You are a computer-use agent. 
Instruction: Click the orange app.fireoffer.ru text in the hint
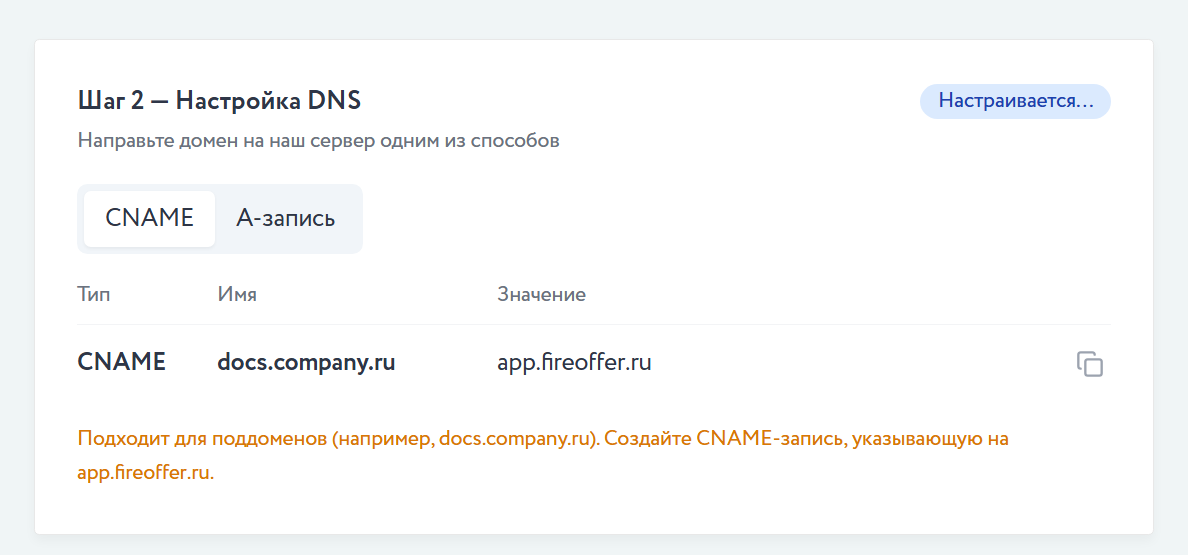(145, 472)
